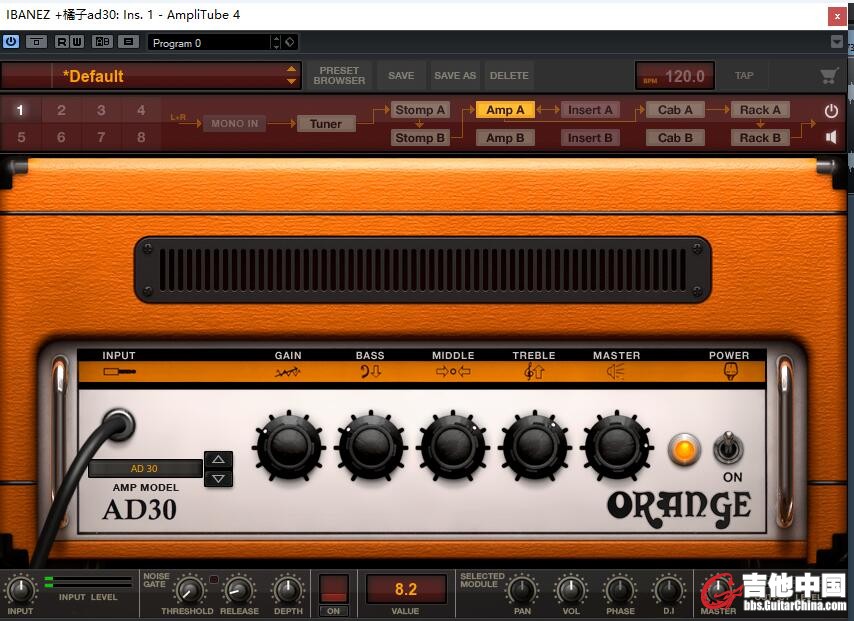Open the Preset Browser
The width and height of the screenshot is (854, 621).
(339, 76)
